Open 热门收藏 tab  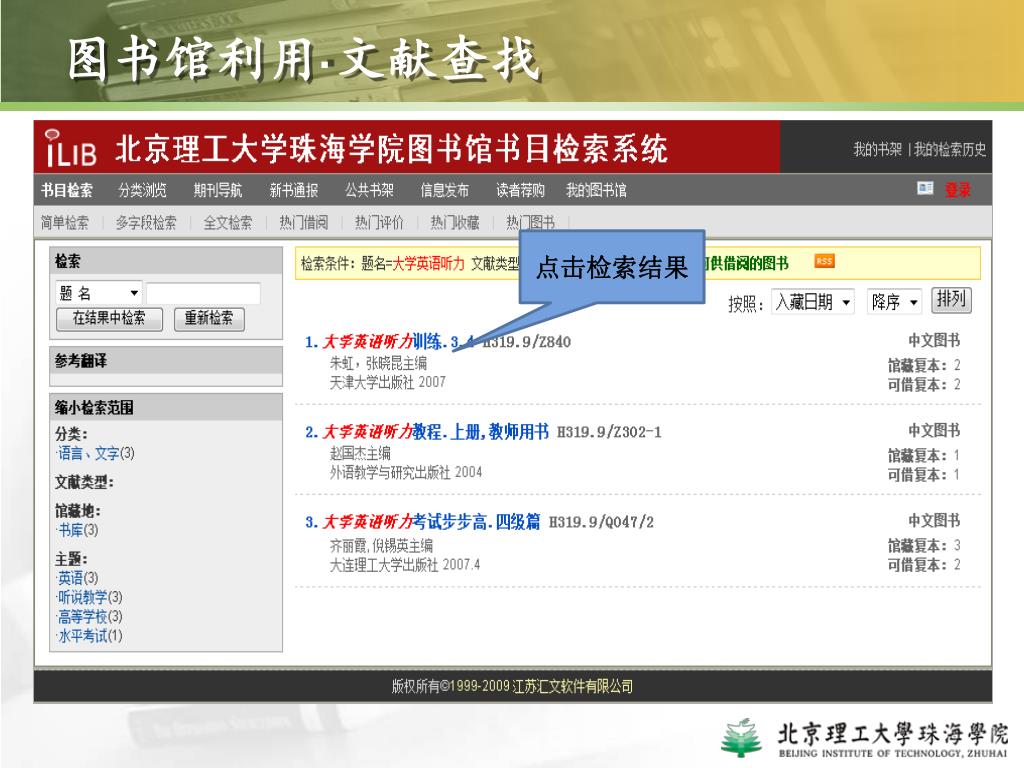click(x=455, y=223)
